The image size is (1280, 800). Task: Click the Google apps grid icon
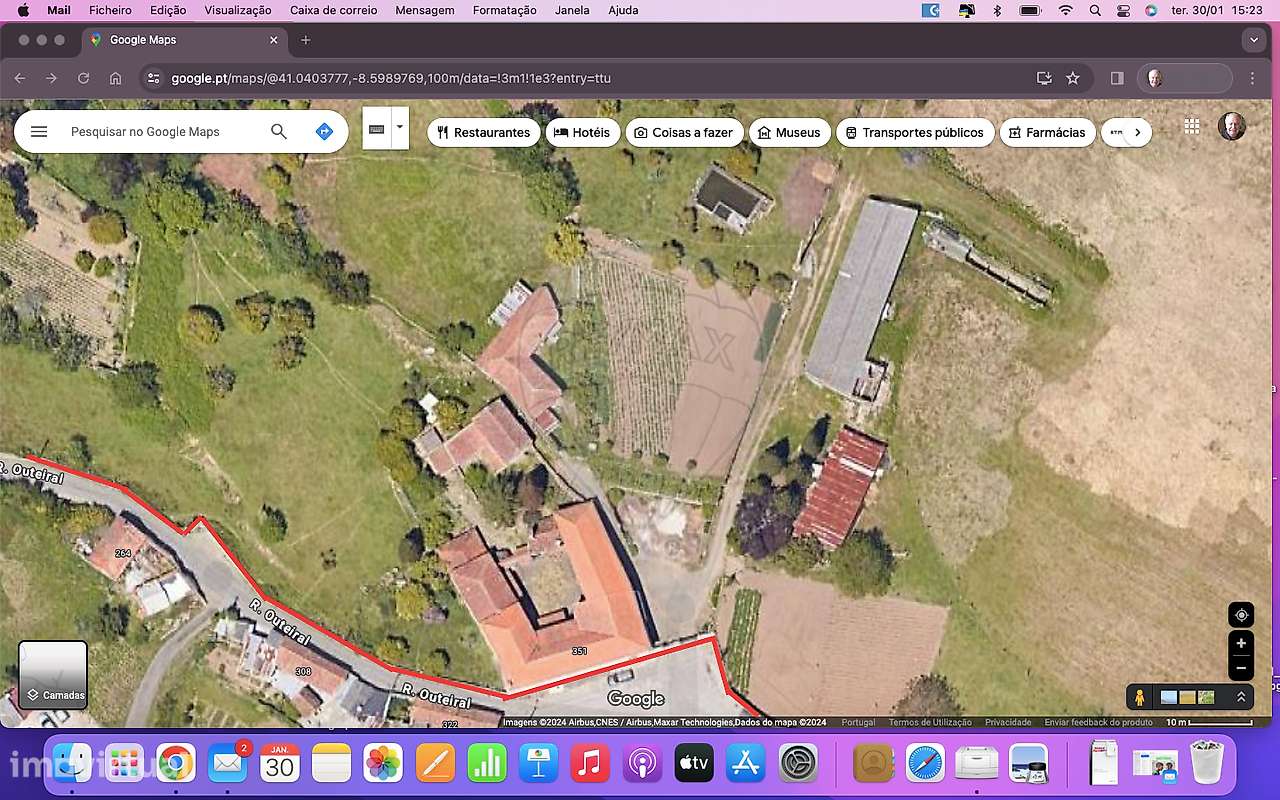tap(1191, 126)
